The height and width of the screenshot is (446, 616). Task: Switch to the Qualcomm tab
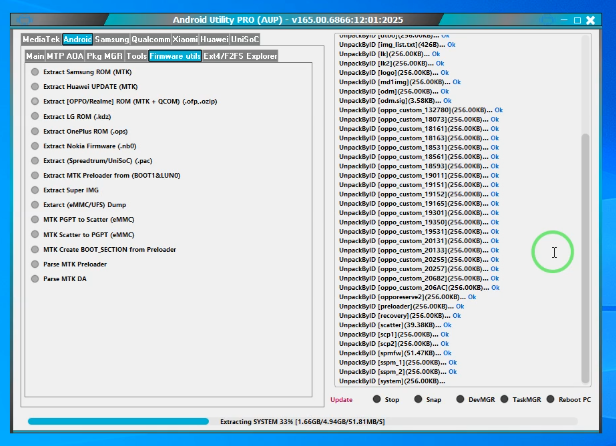pos(151,39)
